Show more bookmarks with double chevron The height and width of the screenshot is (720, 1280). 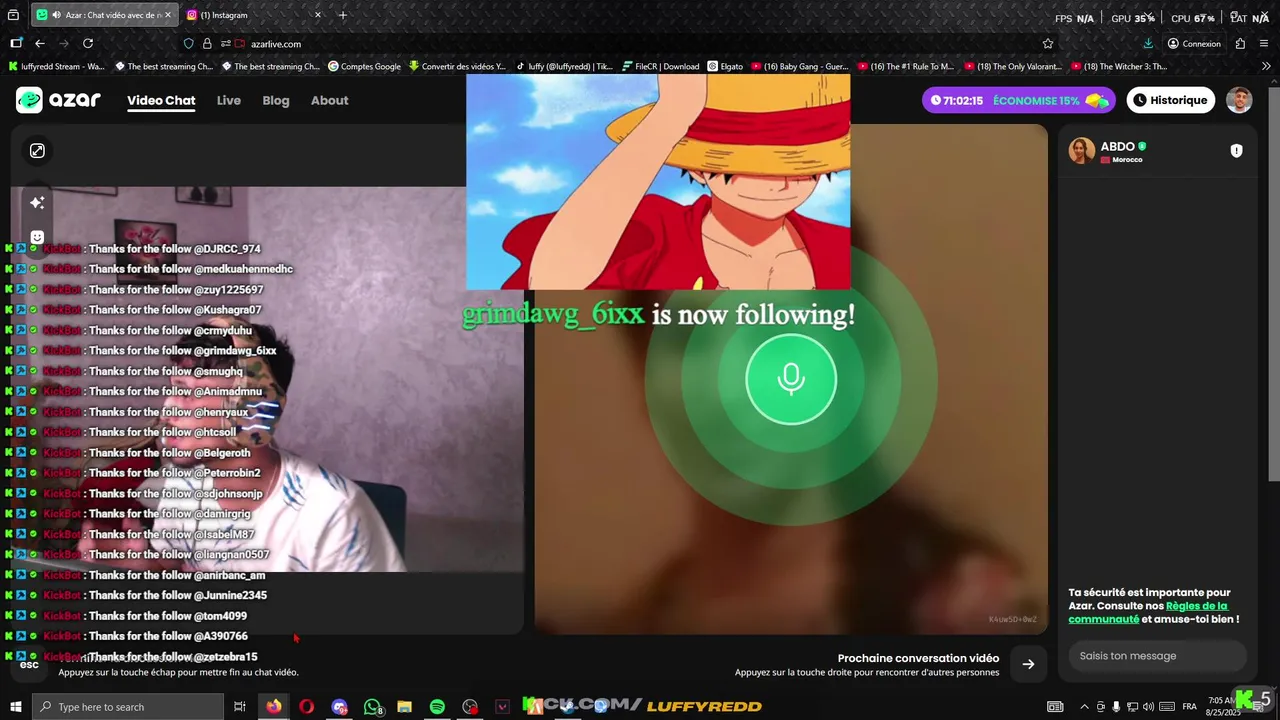[x=1266, y=66]
